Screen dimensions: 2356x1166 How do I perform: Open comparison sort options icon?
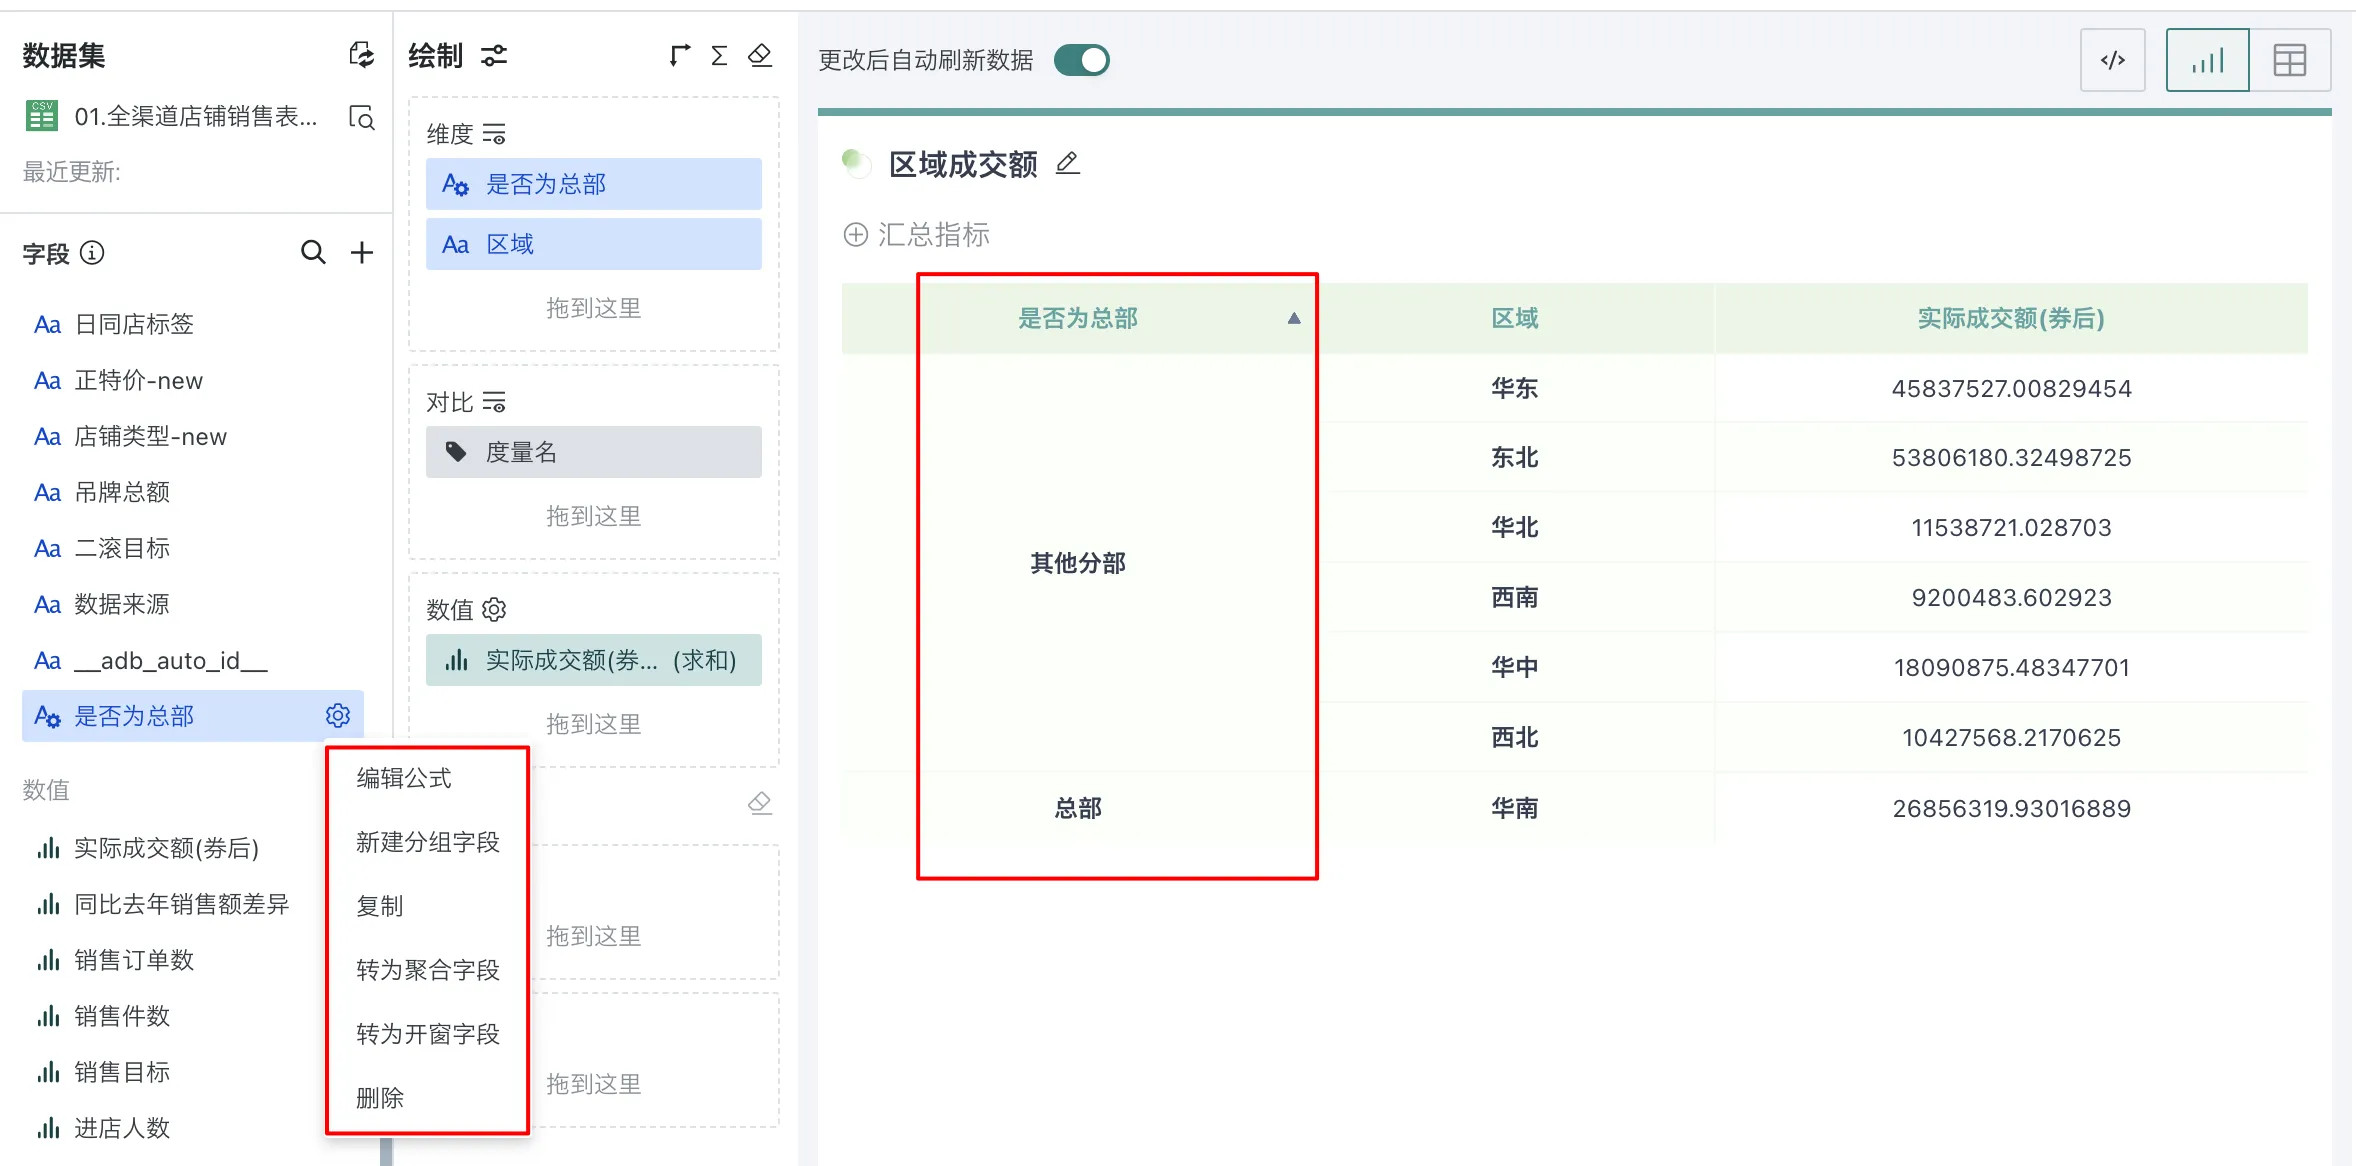[x=494, y=402]
